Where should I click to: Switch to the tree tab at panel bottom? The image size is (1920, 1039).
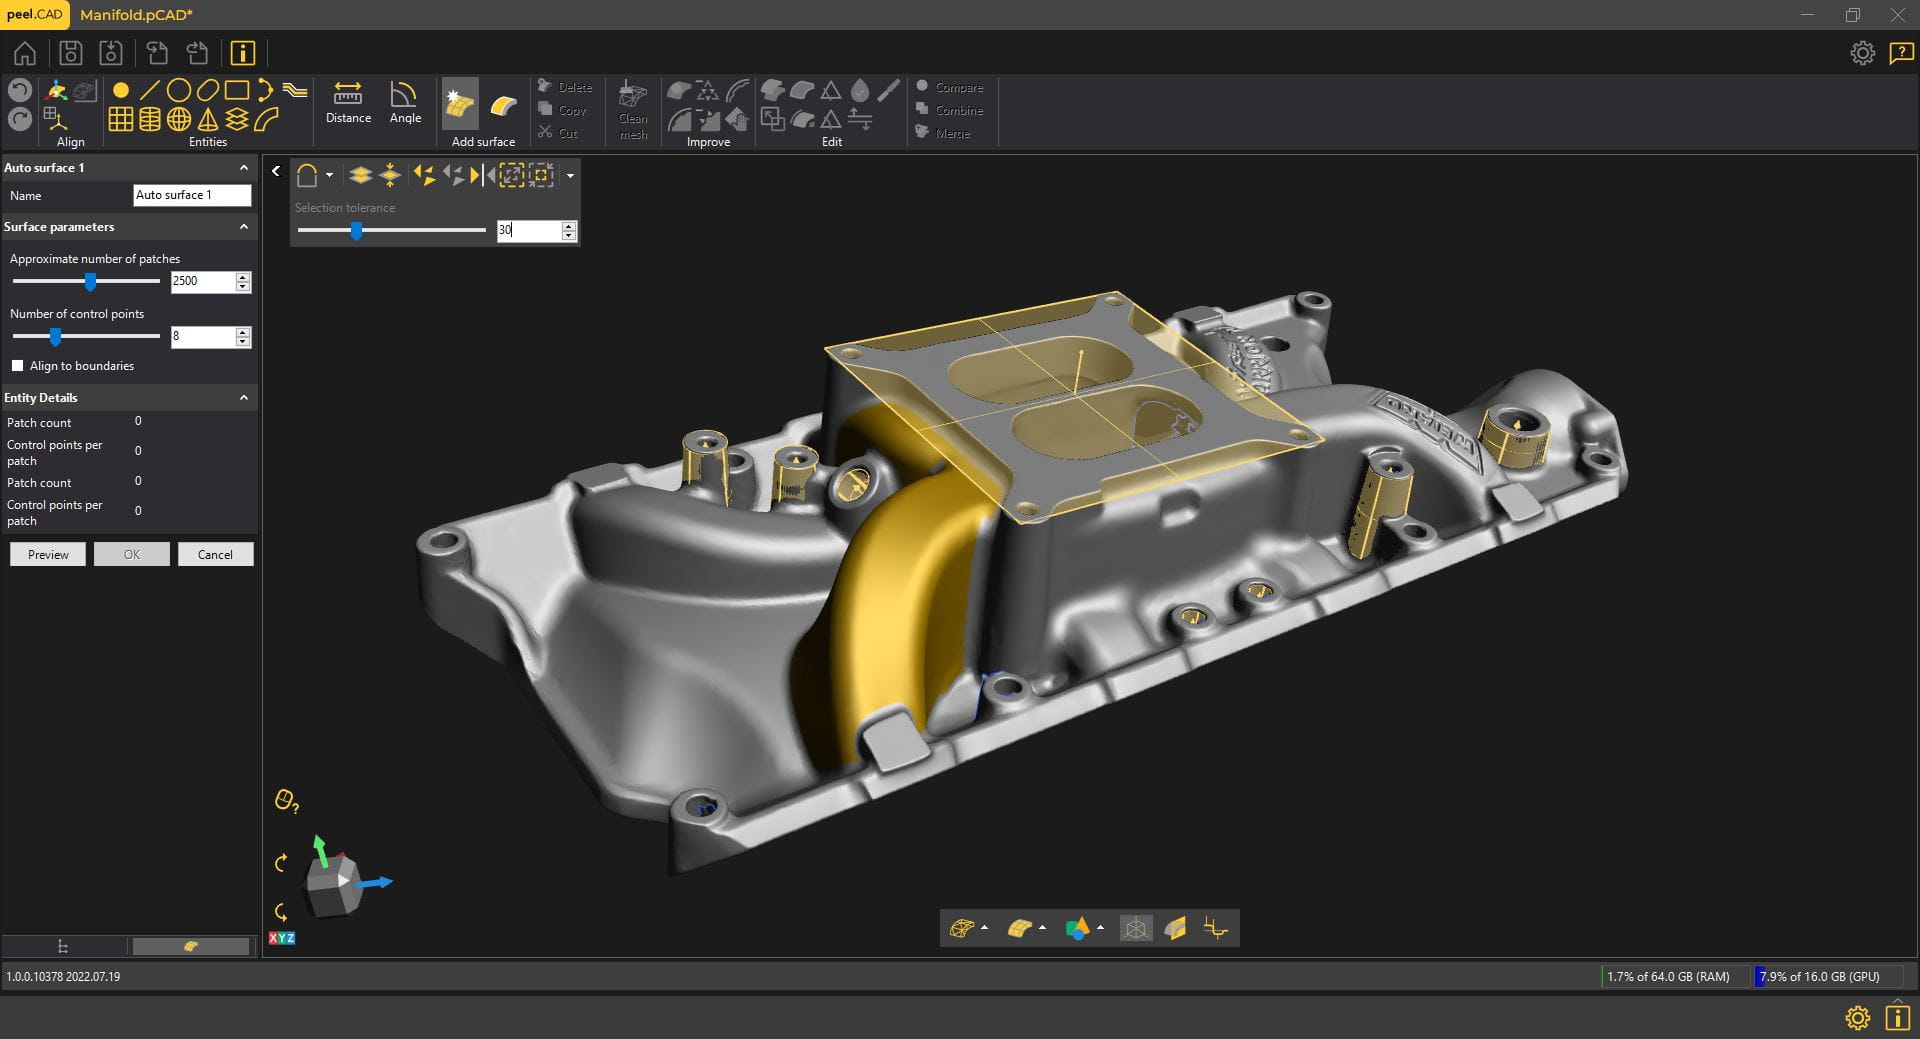pos(63,946)
